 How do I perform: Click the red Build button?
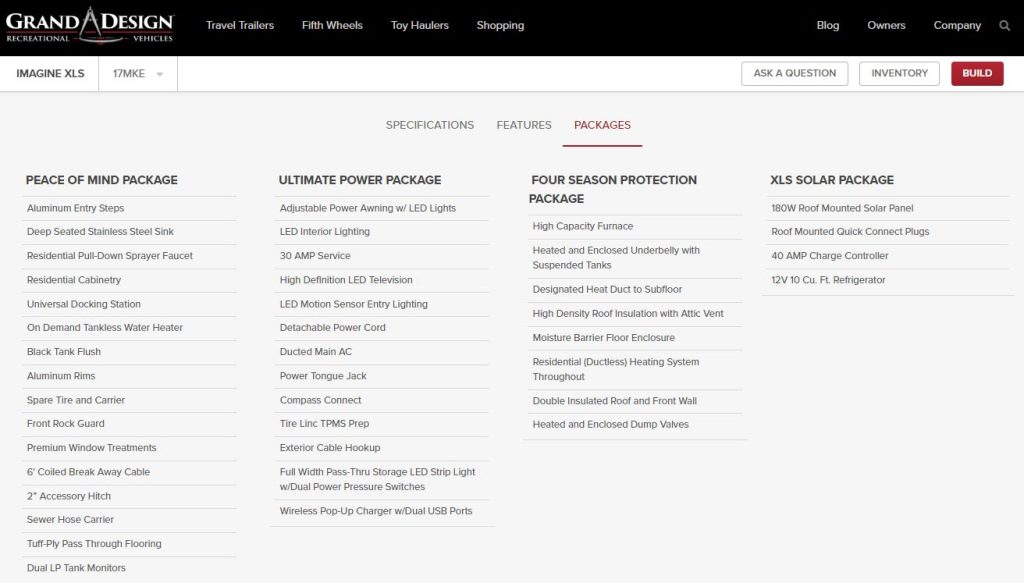(x=977, y=73)
